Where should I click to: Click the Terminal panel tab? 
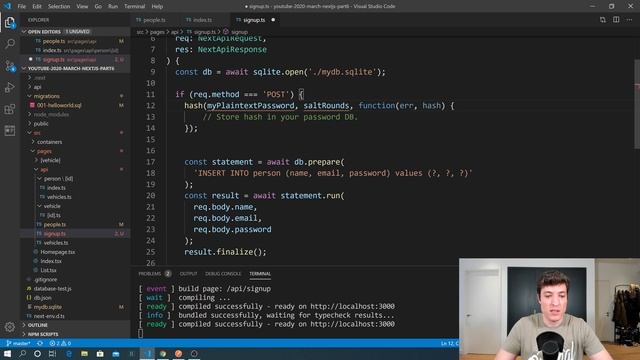click(x=260, y=273)
